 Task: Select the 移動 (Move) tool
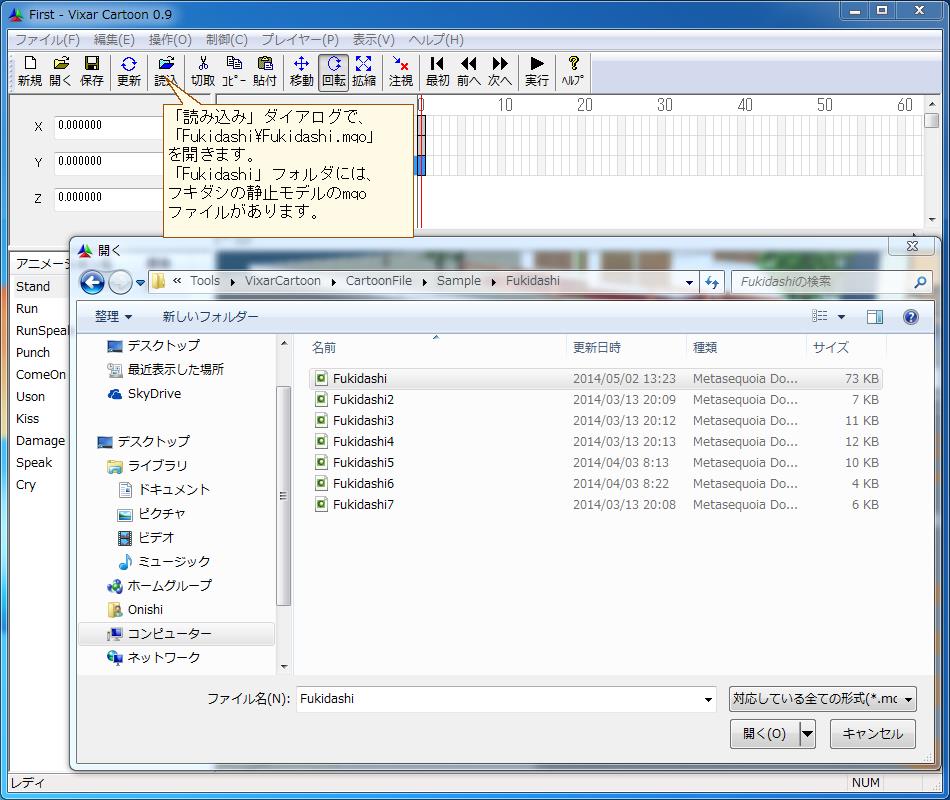[301, 71]
